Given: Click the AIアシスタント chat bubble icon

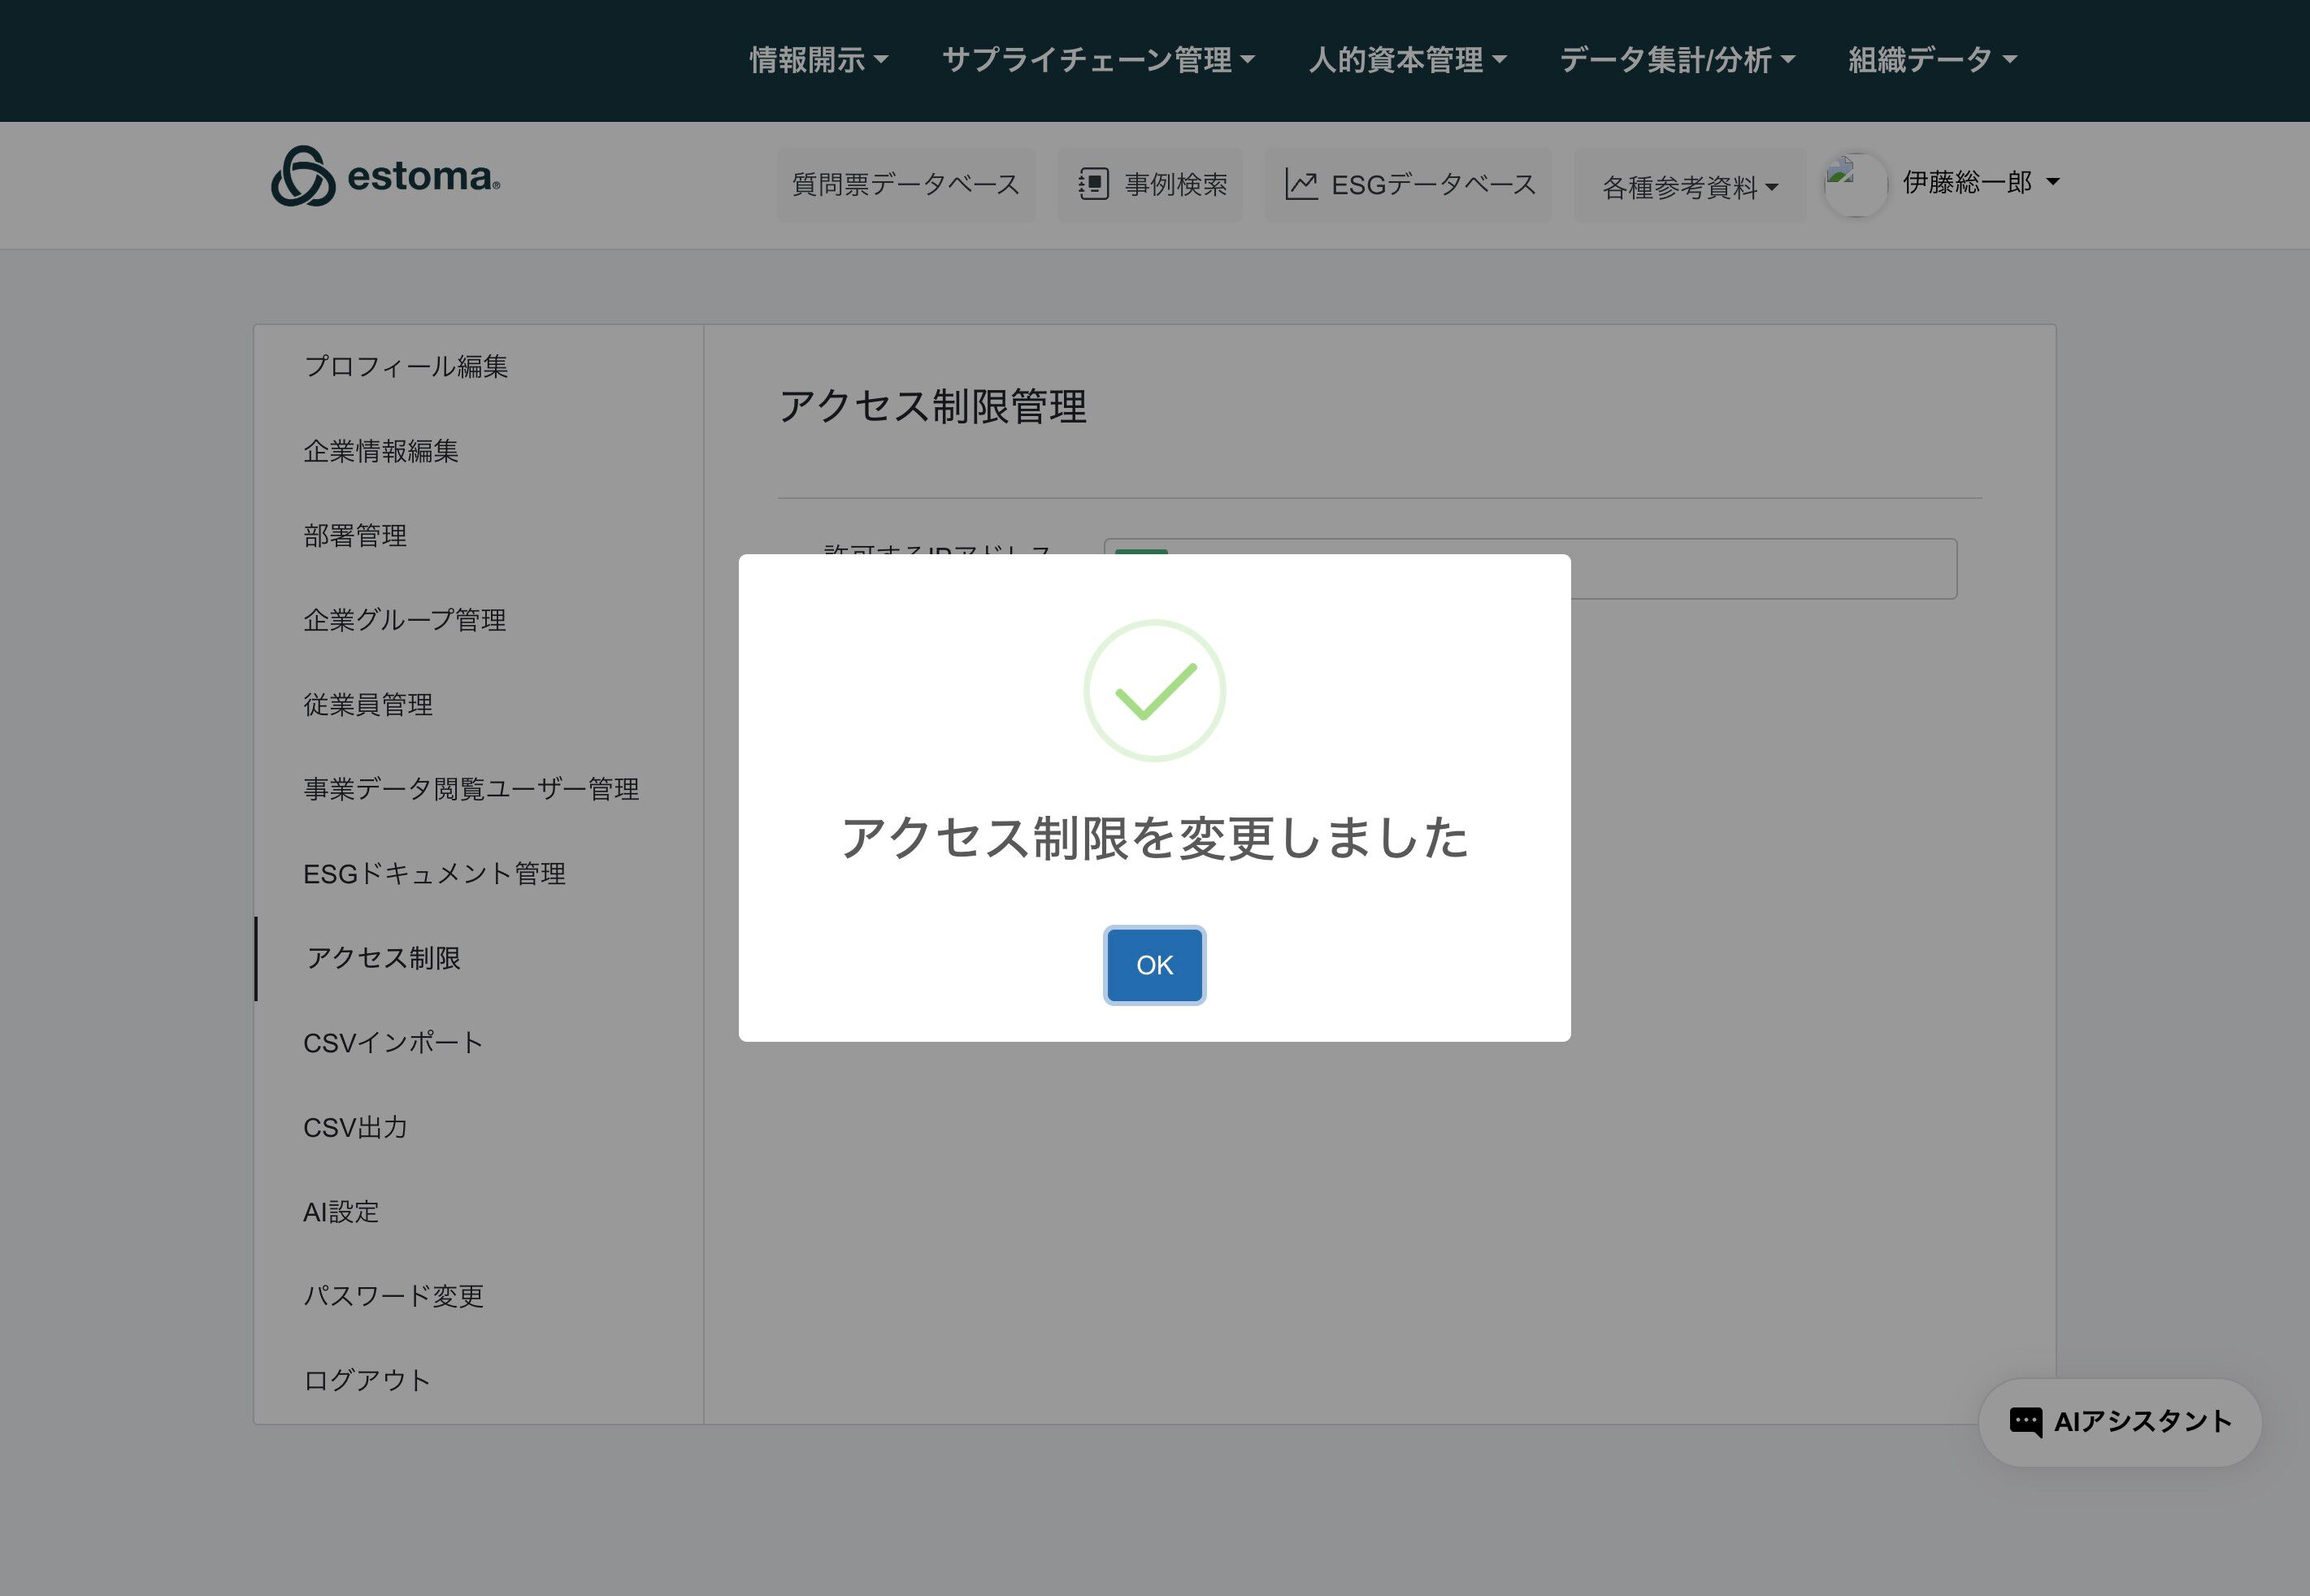Looking at the screenshot, I should 2025,1421.
